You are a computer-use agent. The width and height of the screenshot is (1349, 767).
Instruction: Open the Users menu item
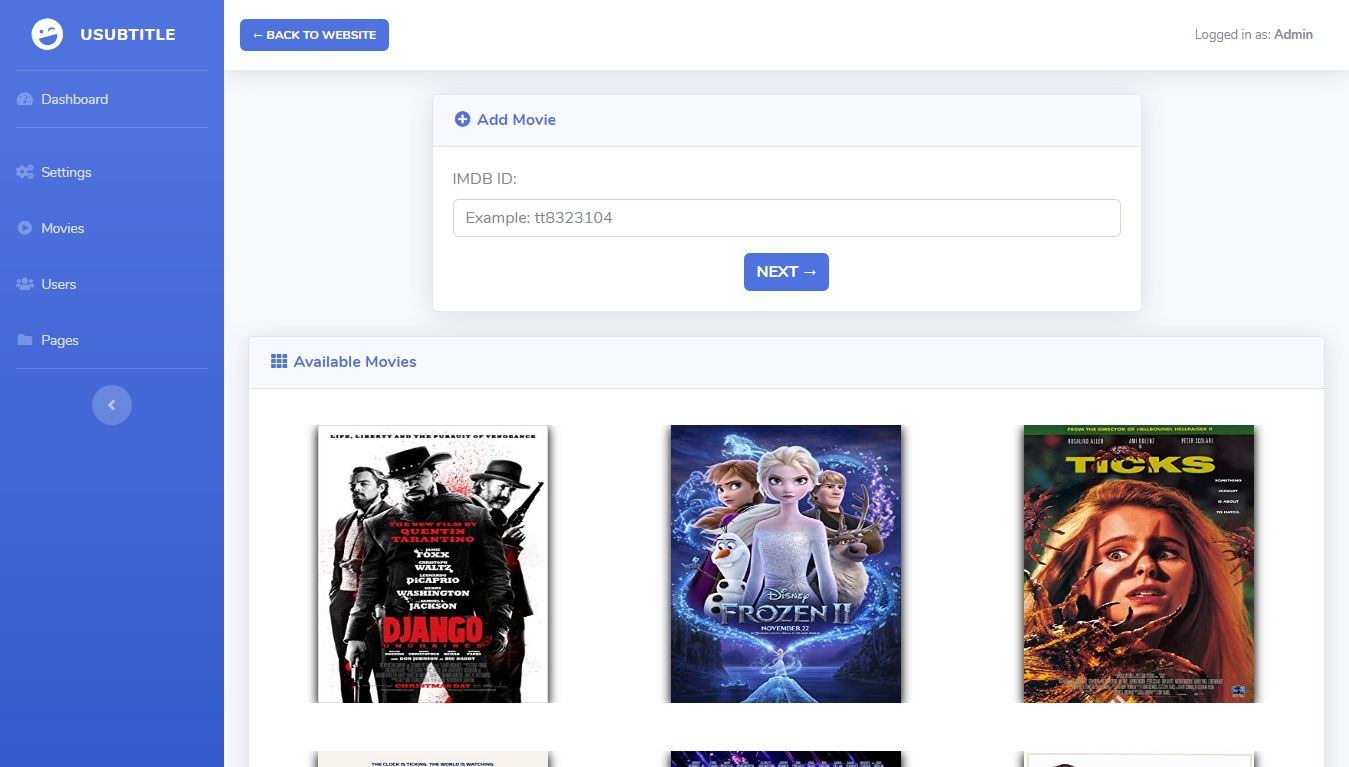pos(112,284)
